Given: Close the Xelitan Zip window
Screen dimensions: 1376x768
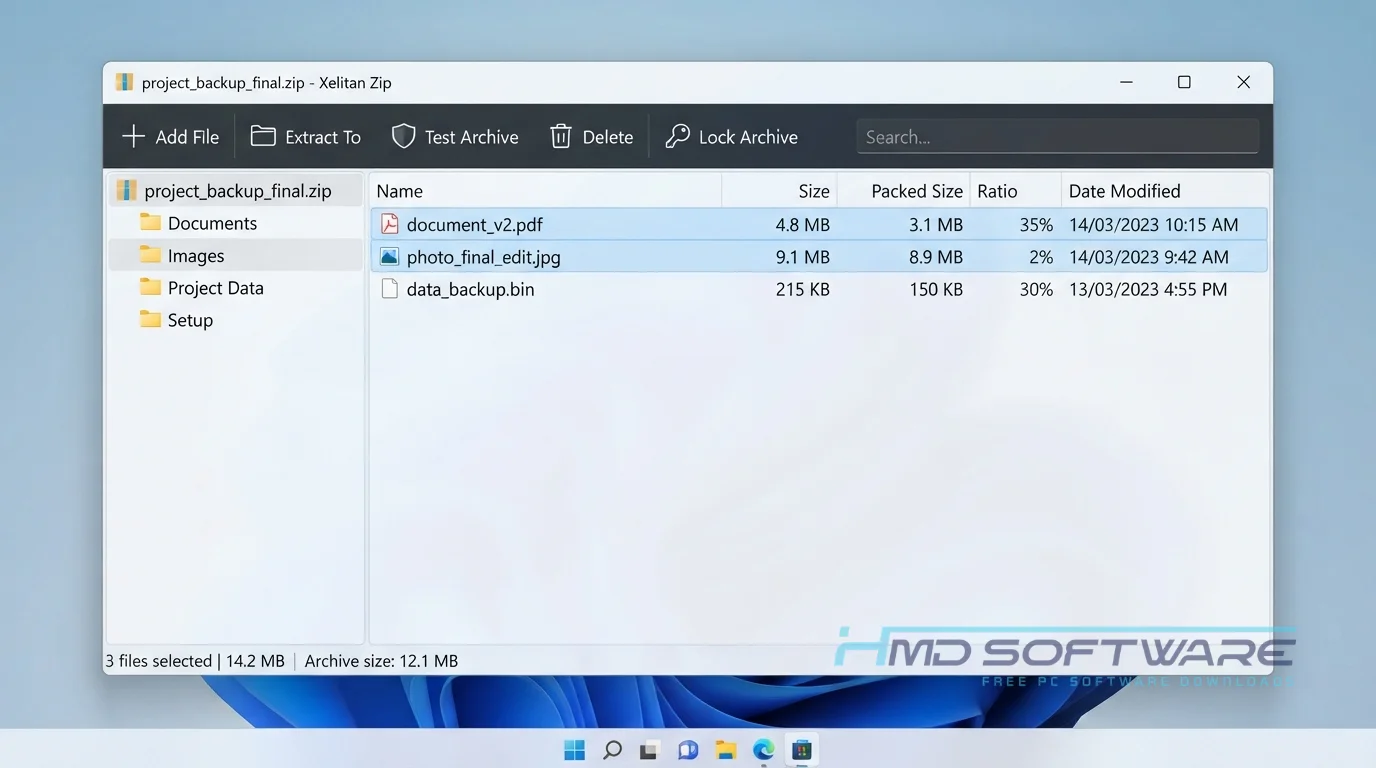Looking at the screenshot, I should (x=1243, y=82).
